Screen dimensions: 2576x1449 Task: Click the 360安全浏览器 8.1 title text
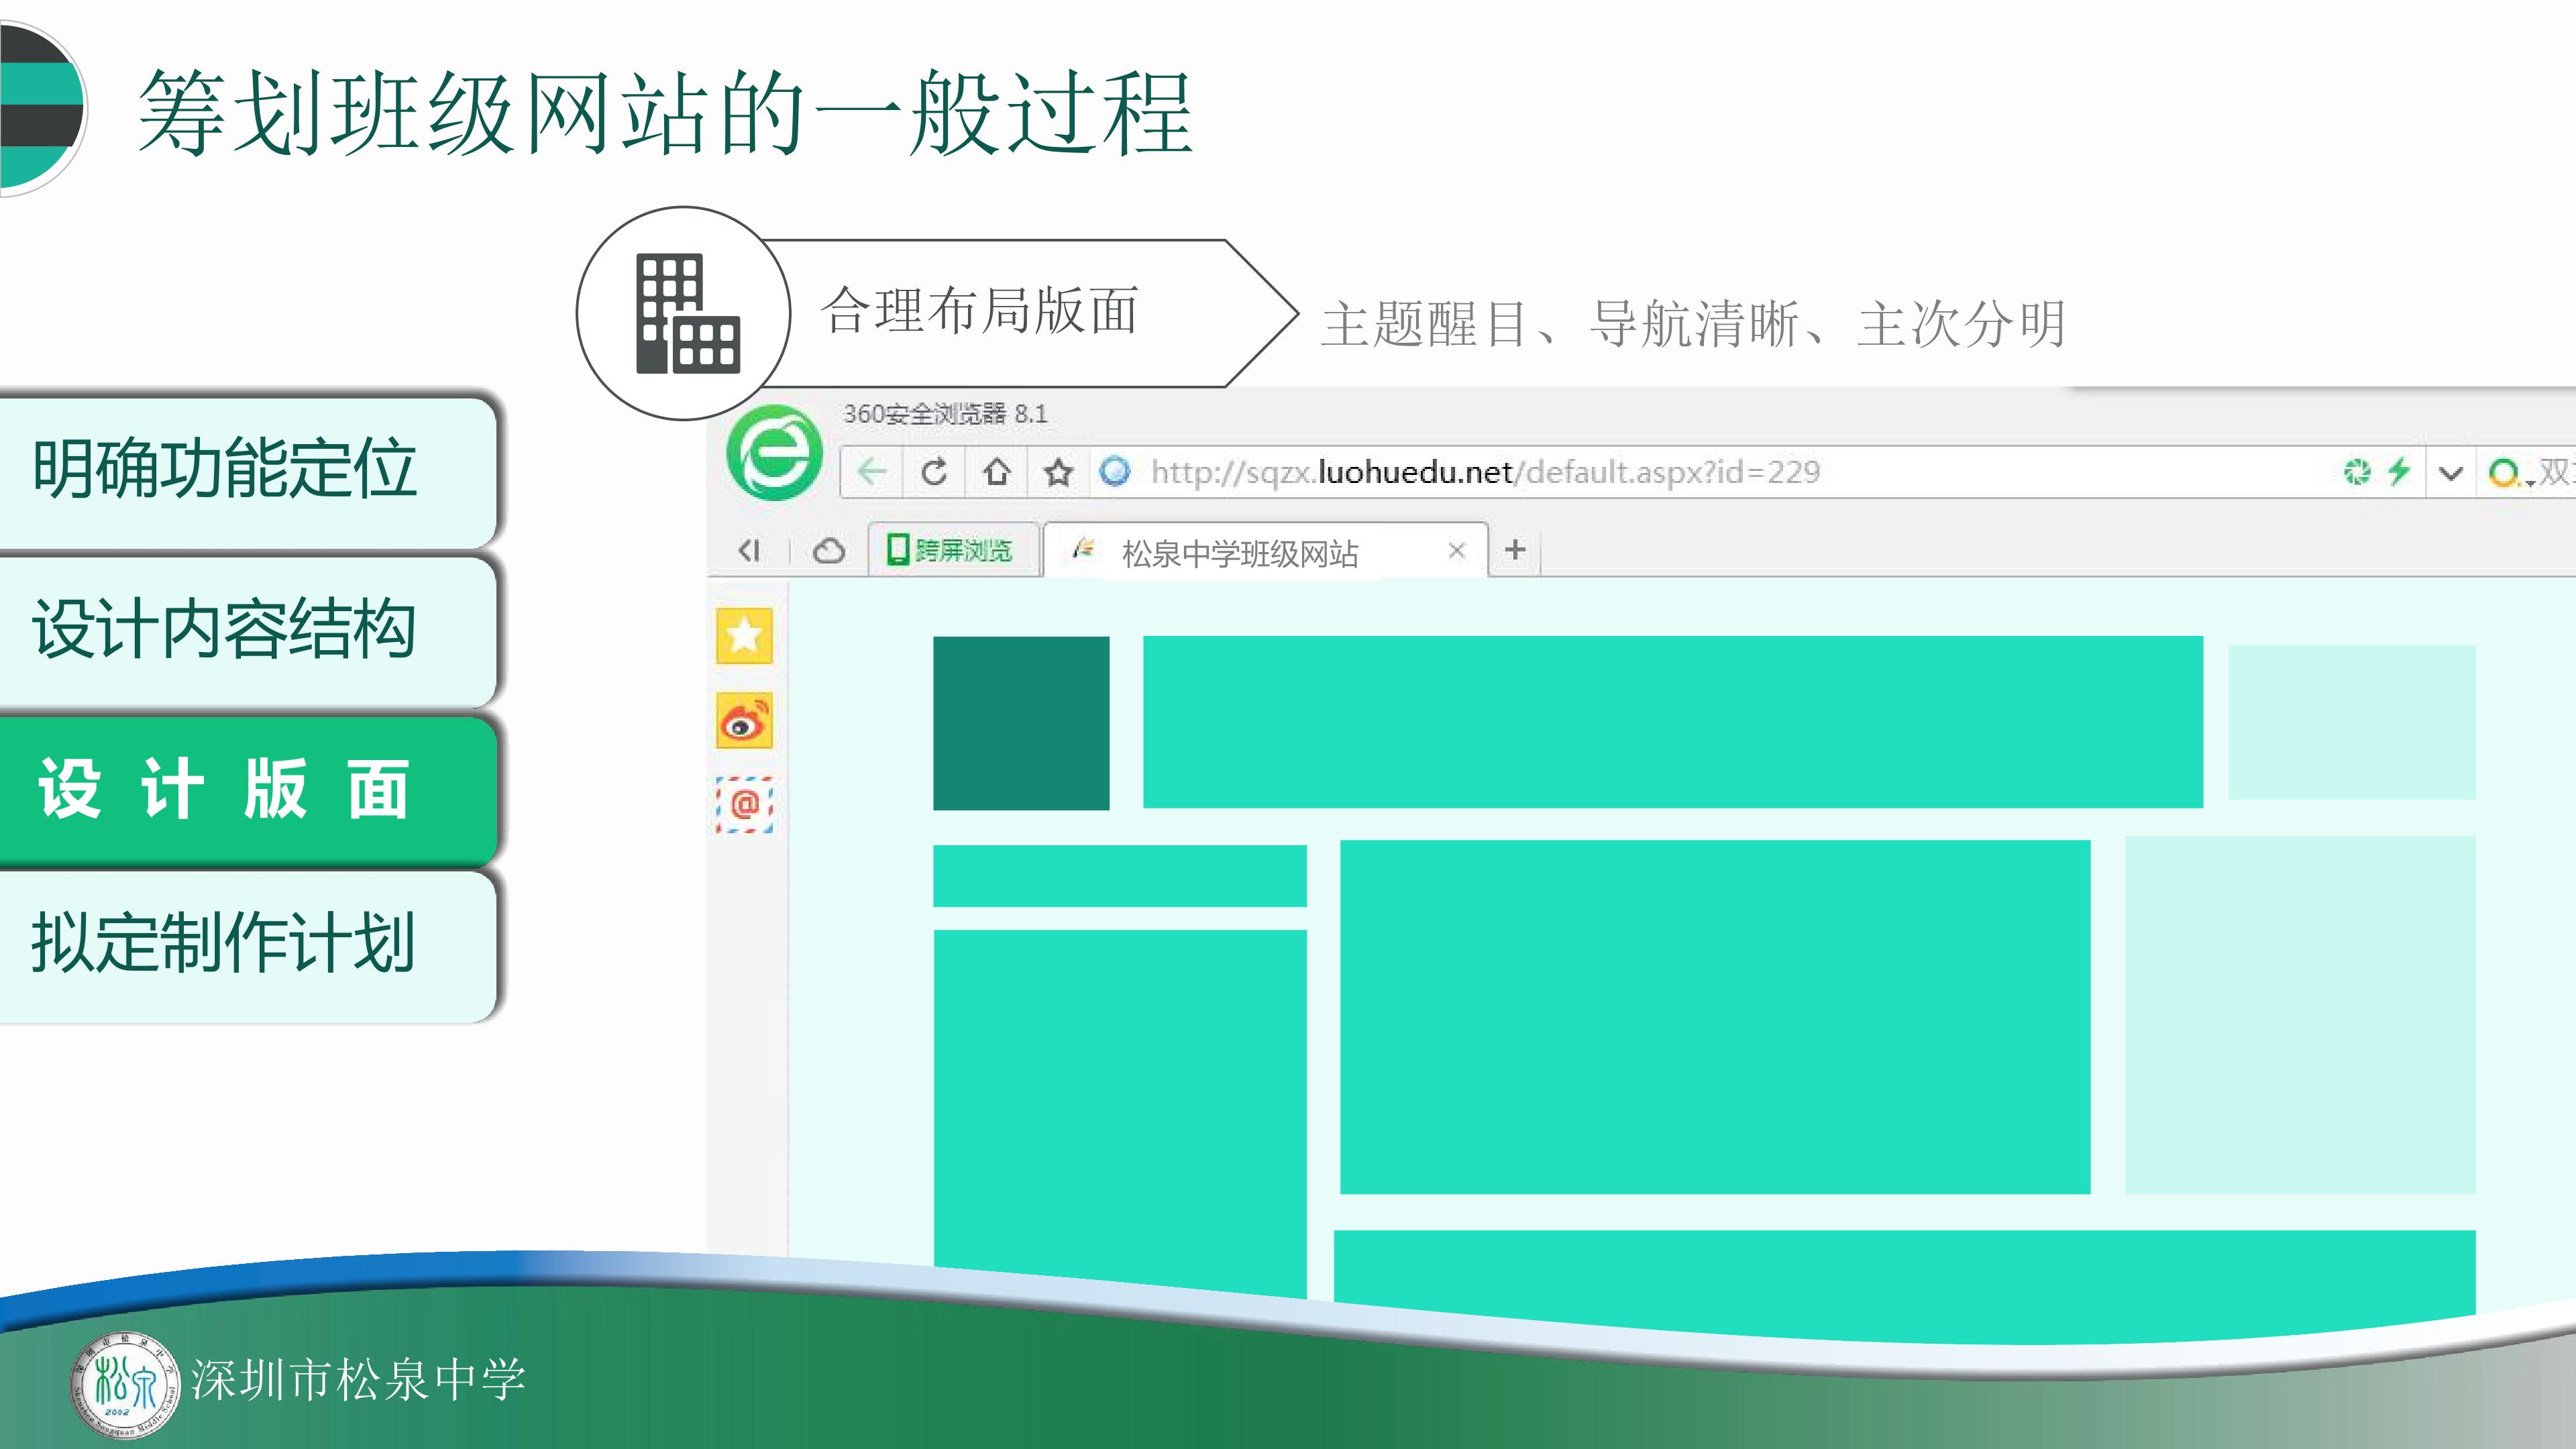coord(945,414)
